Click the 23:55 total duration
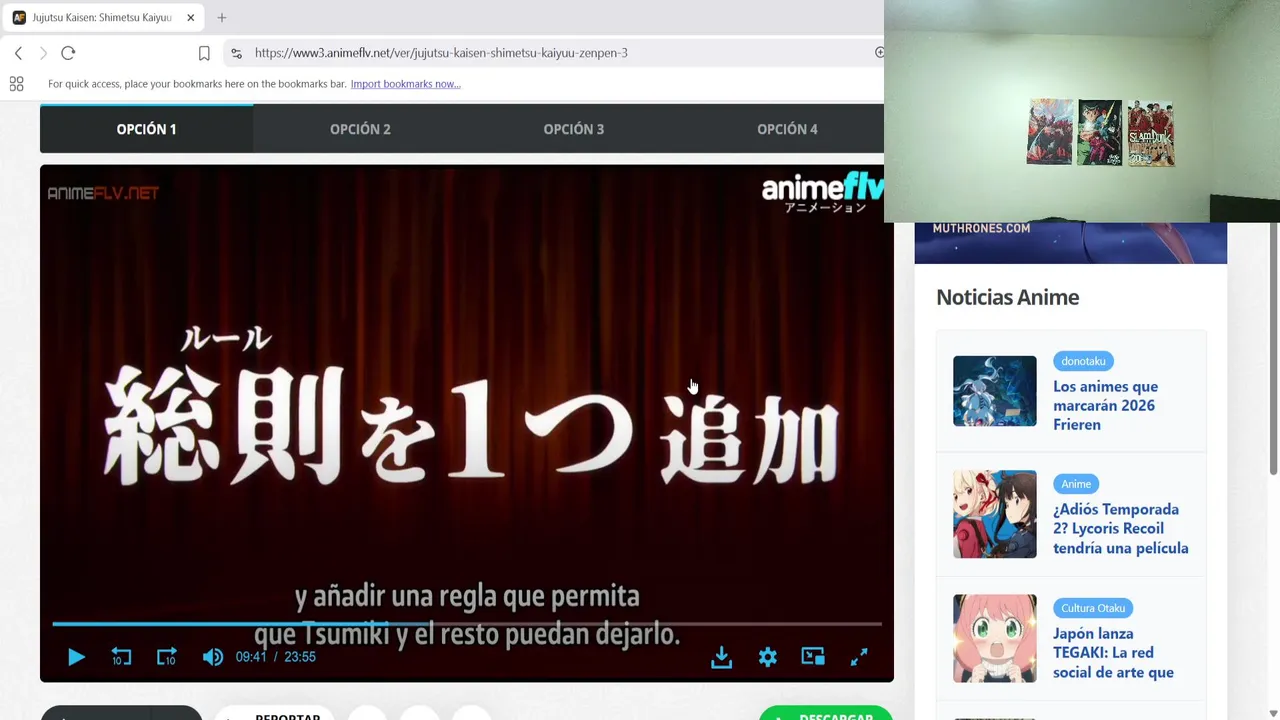 click(x=300, y=657)
